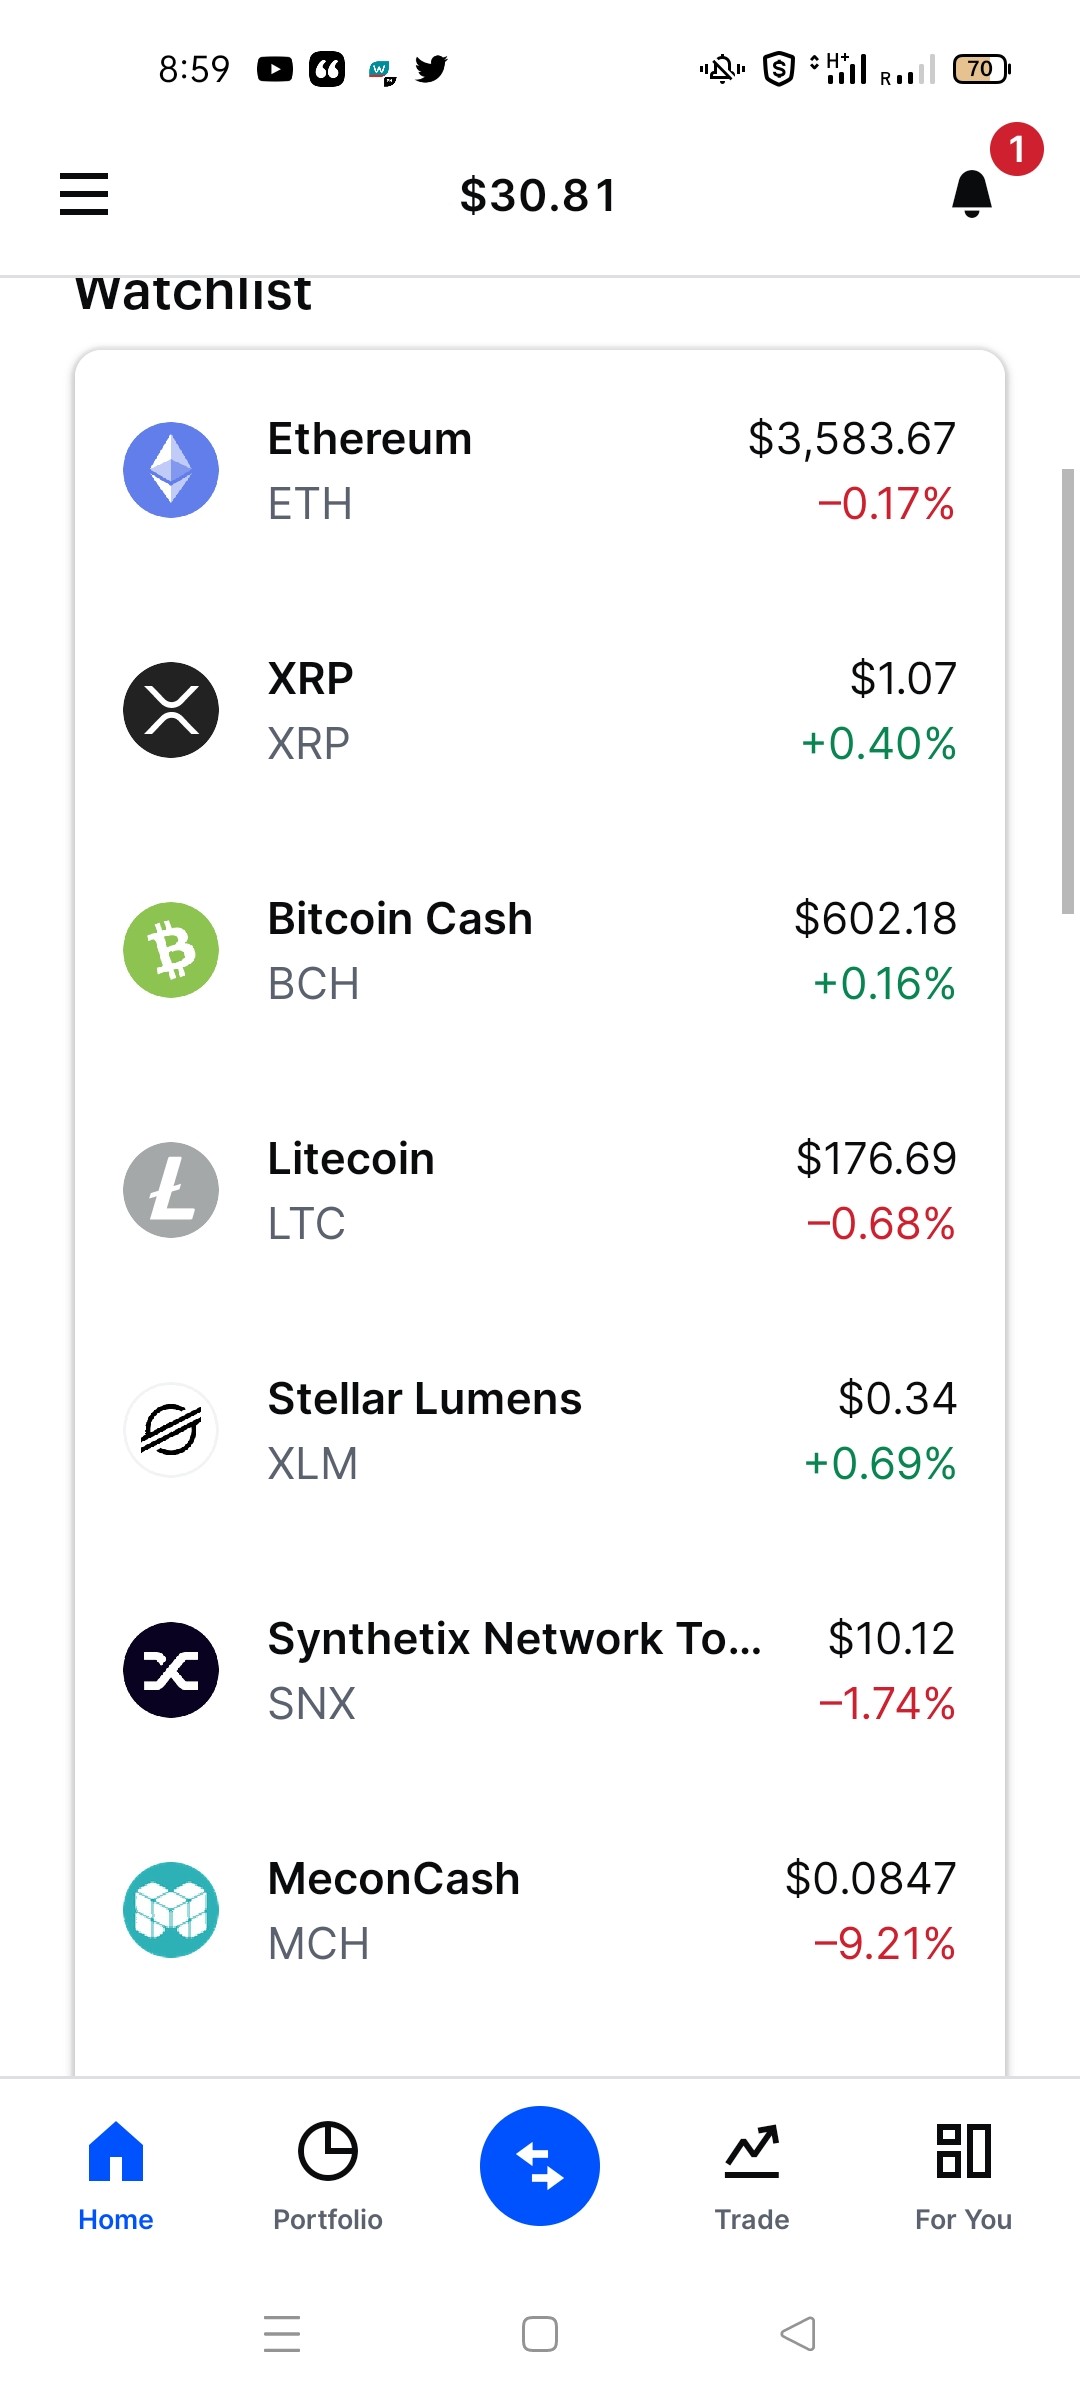Click the watchlist vertical scrollbar

click(1067, 690)
